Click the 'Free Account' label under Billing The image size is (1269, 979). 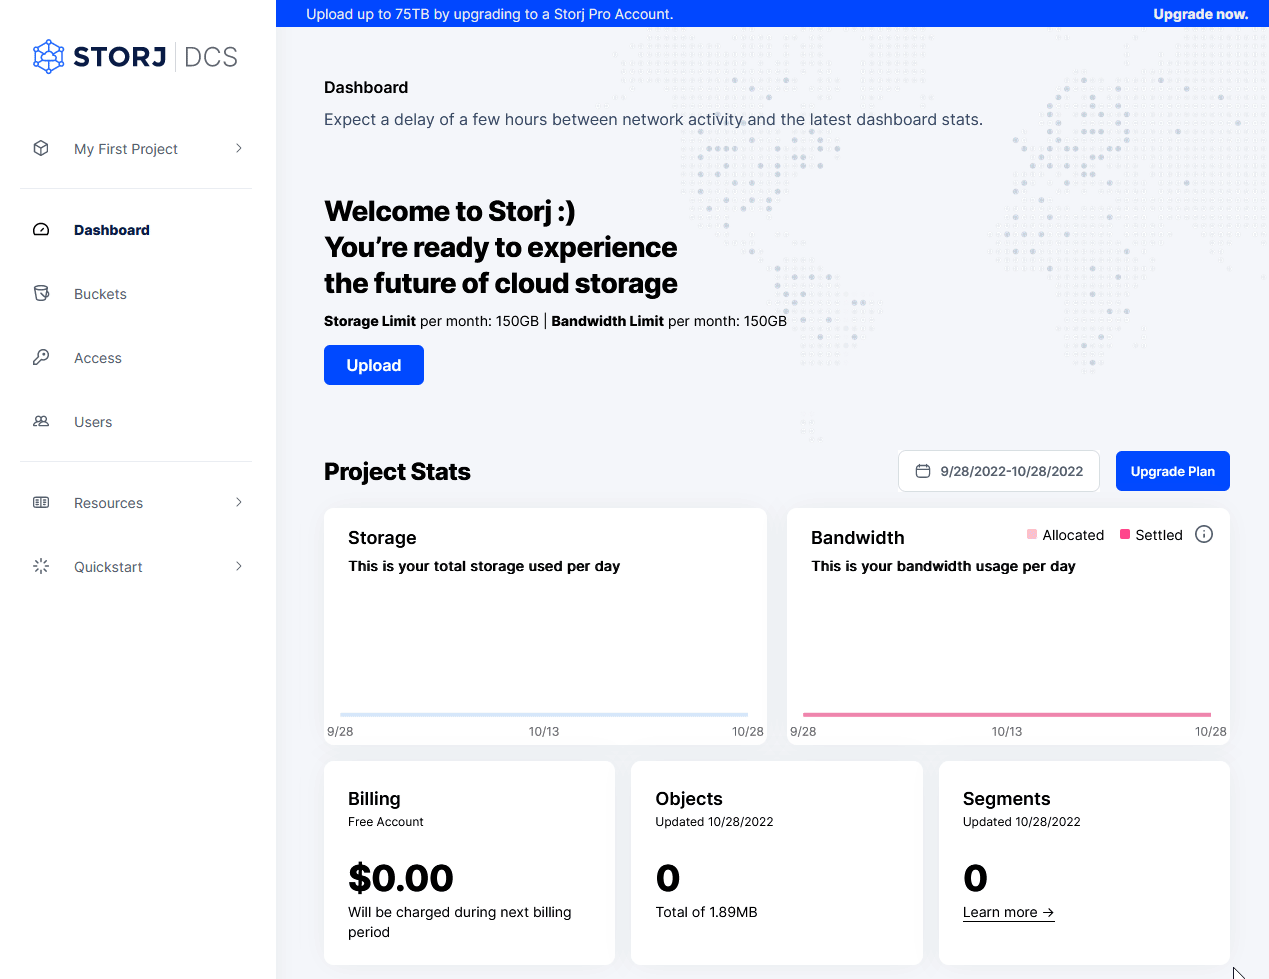coord(386,822)
